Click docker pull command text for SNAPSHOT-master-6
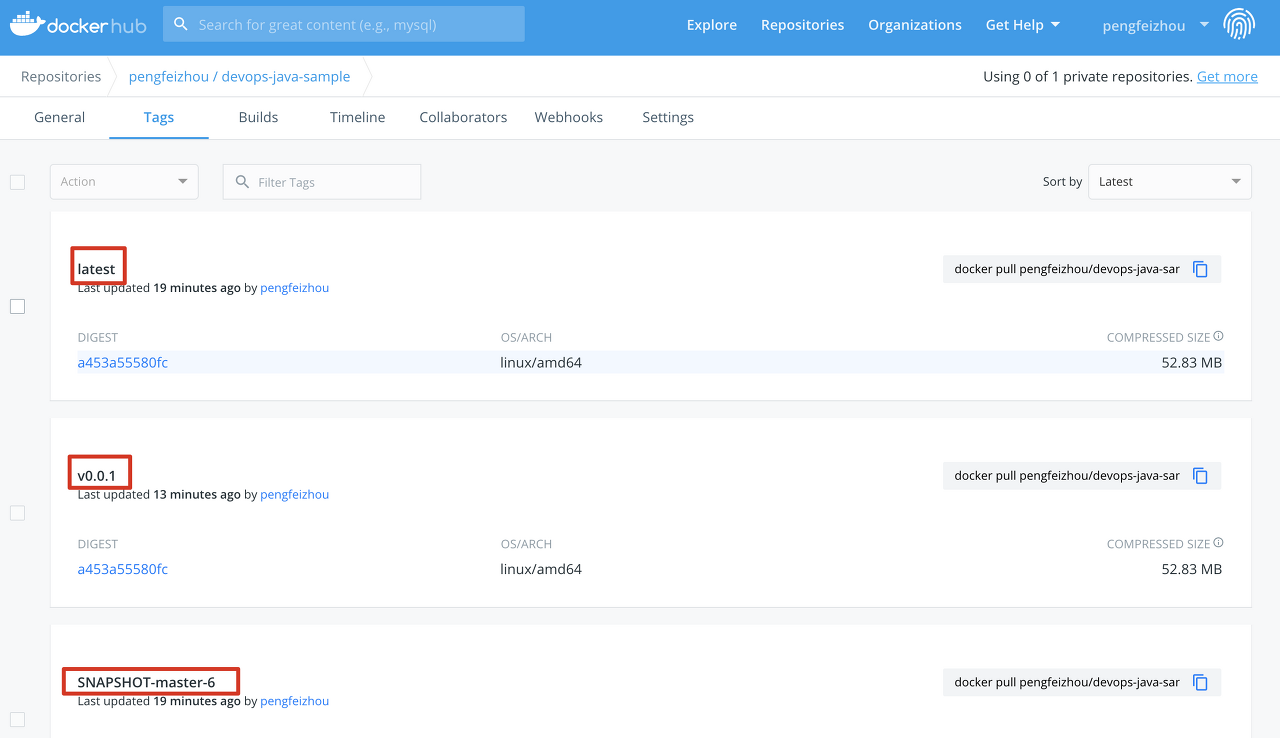 [1067, 683]
